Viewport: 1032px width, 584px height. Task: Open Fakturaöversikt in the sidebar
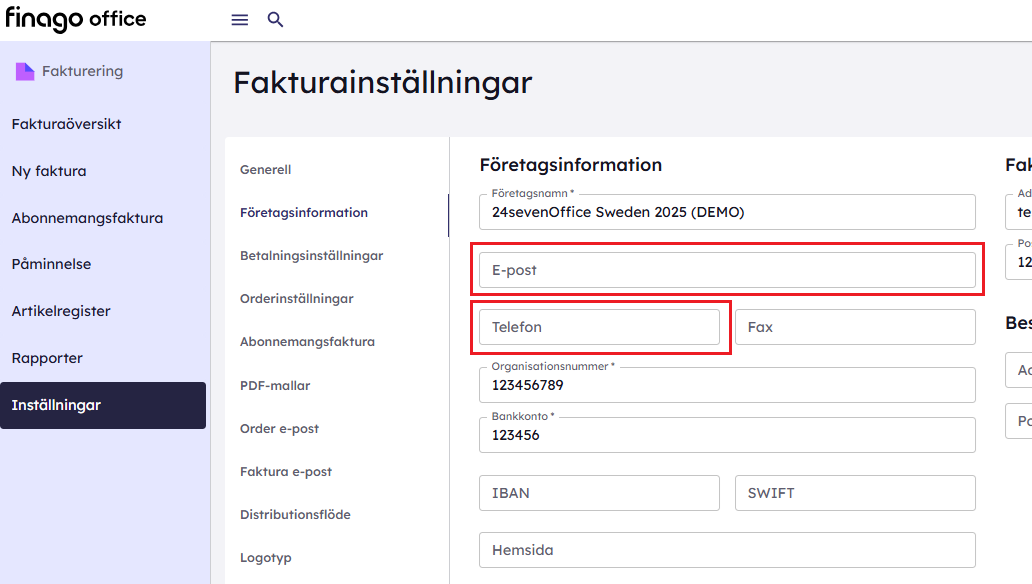click(x=66, y=124)
